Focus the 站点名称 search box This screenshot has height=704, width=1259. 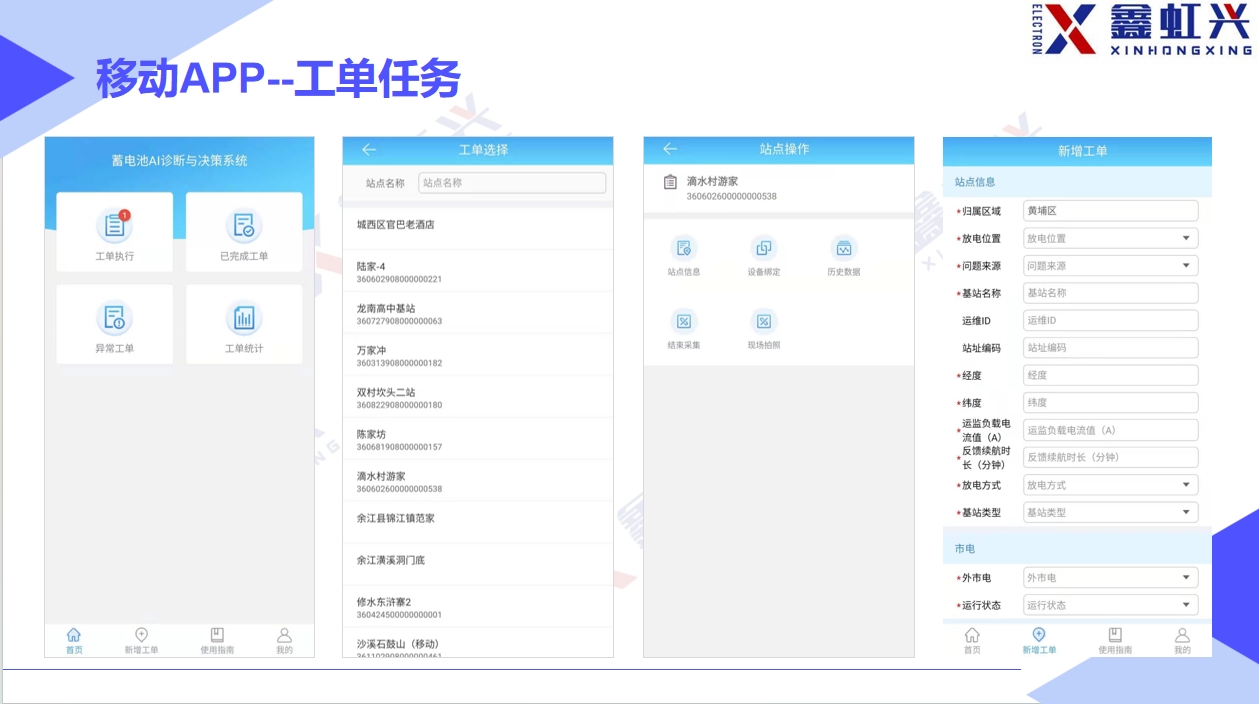512,183
